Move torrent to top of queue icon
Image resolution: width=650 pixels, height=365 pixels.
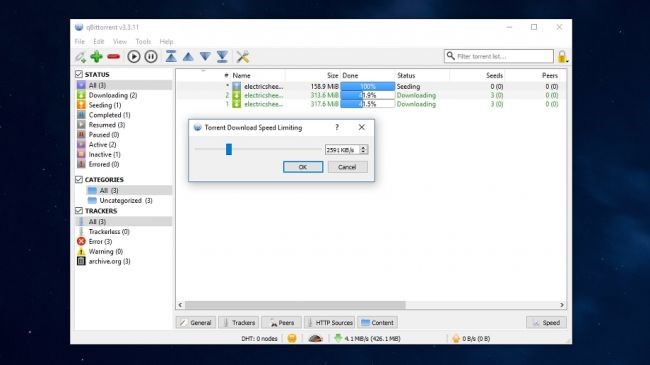point(171,56)
